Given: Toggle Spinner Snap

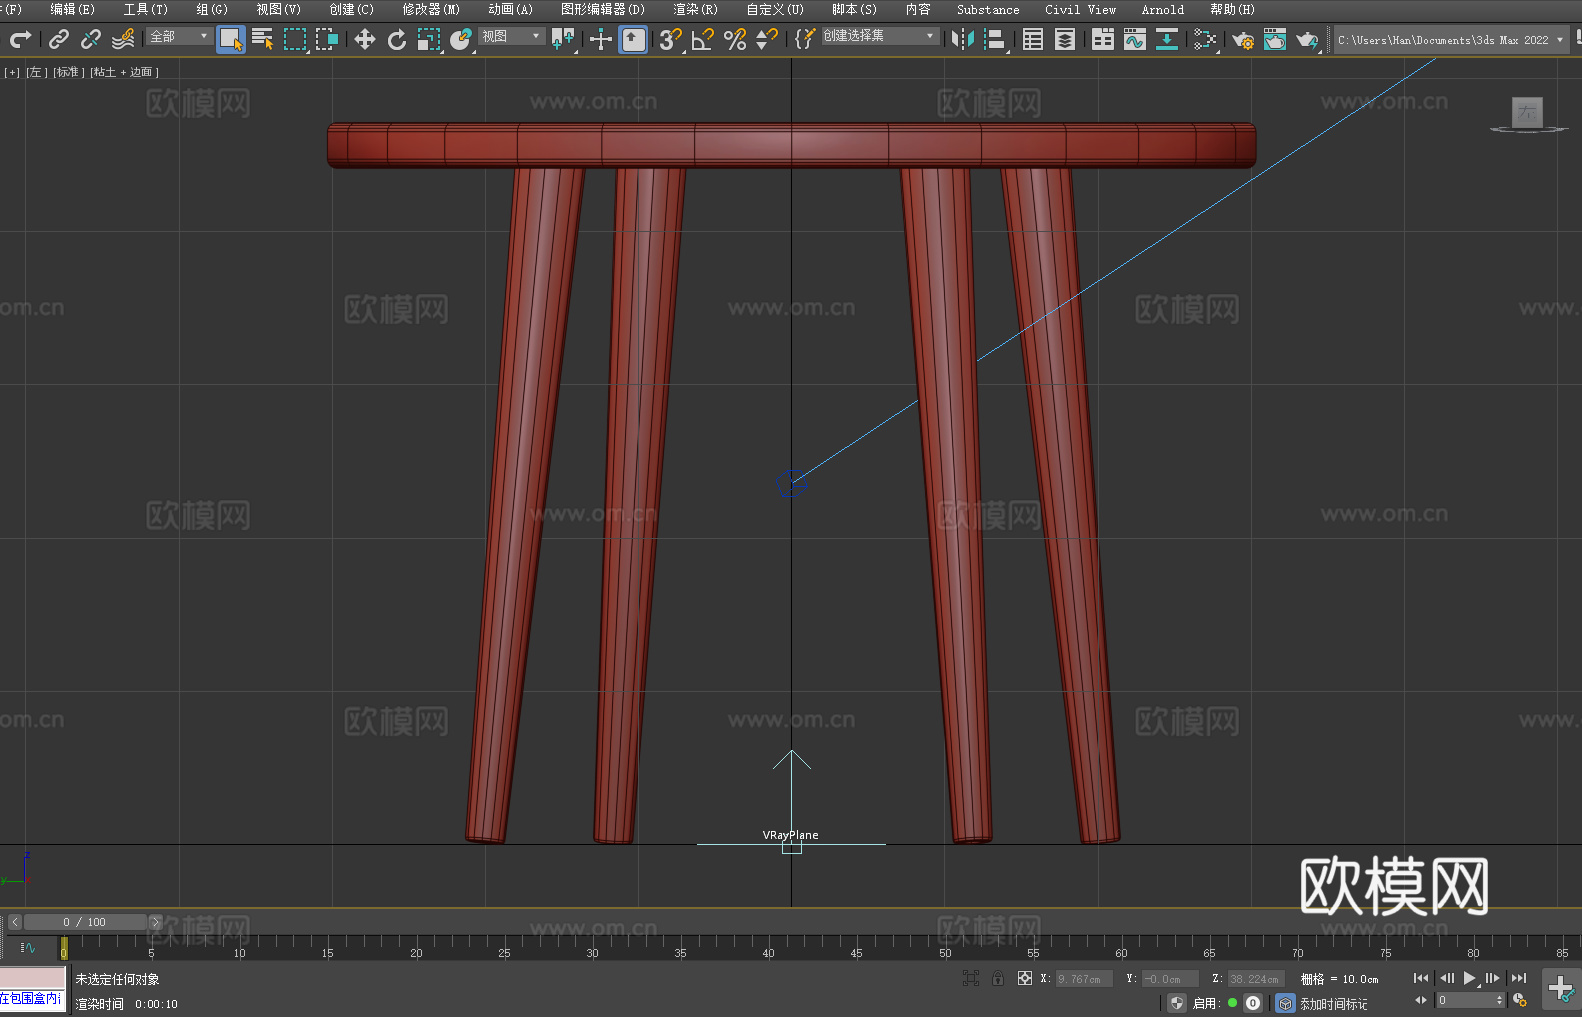Looking at the screenshot, I should point(767,39).
